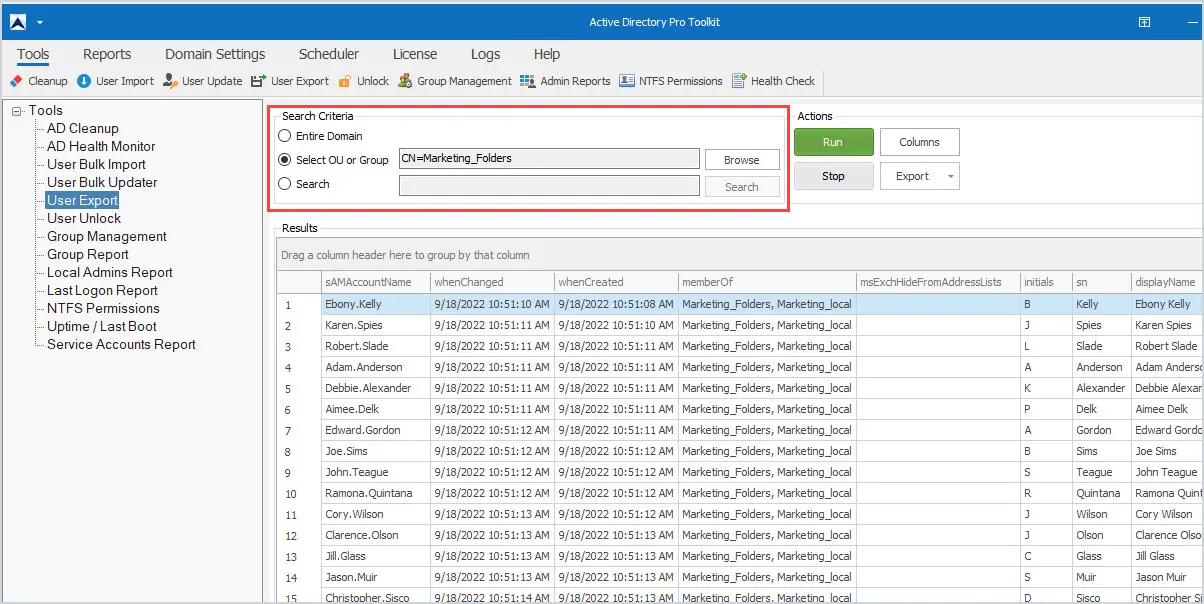Screen dimensions: 1204x604
Task: Open the Logs menu
Action: tap(486, 54)
